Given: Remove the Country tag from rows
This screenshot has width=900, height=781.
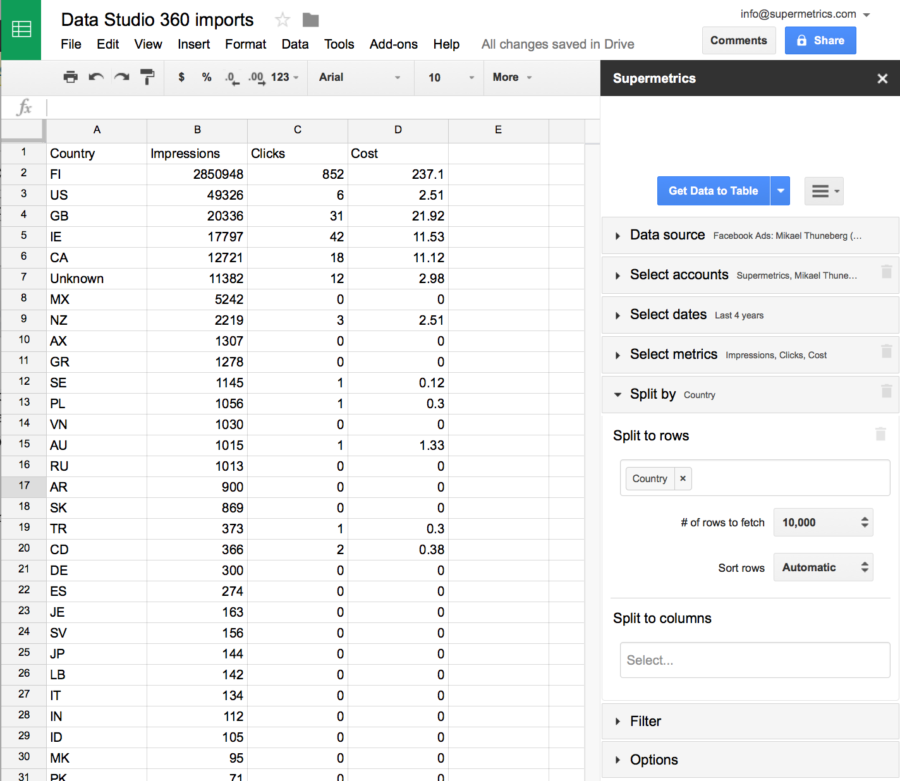Looking at the screenshot, I should [682, 479].
